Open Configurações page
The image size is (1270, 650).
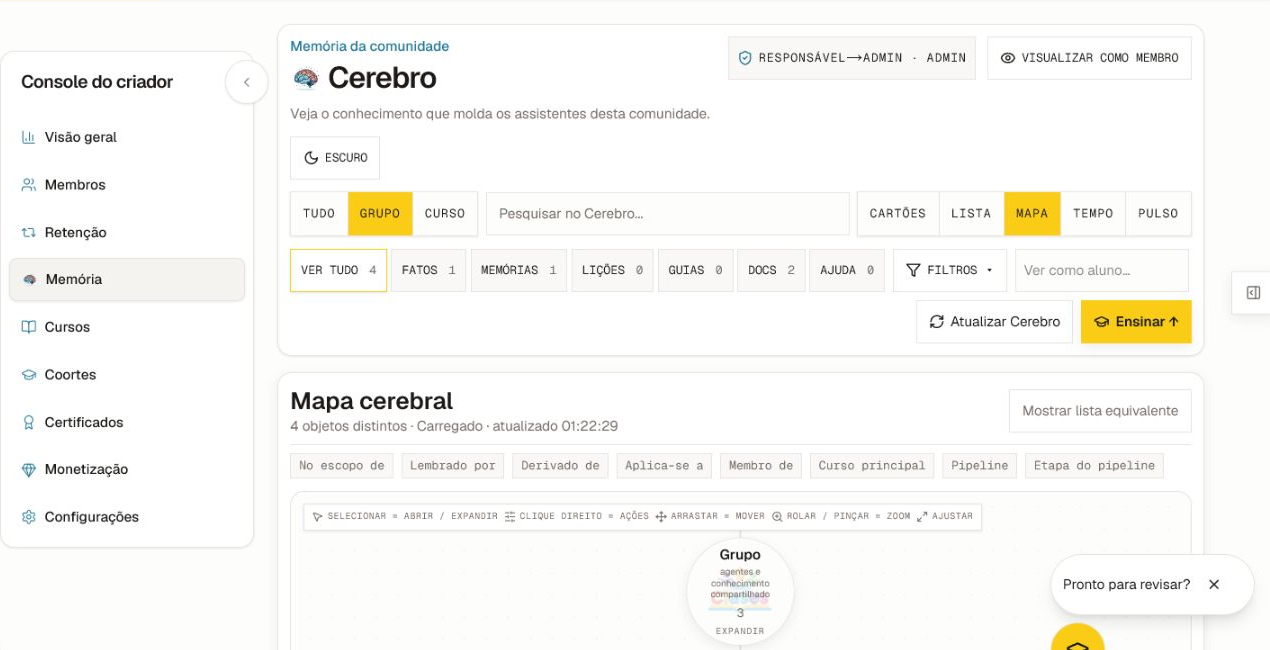coord(127,517)
